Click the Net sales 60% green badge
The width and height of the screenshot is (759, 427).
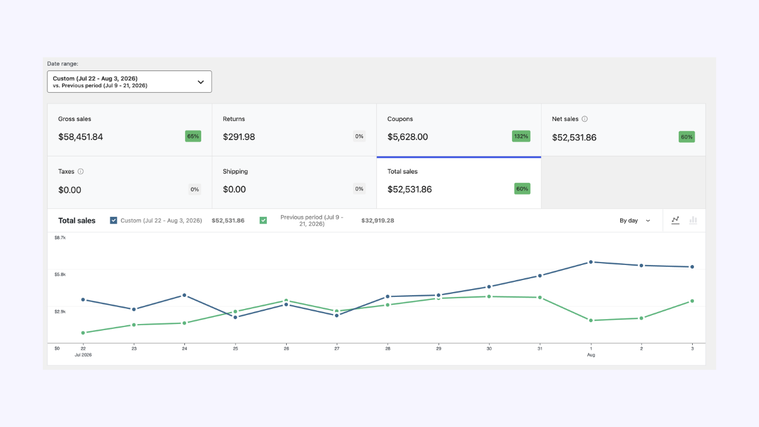(686, 137)
